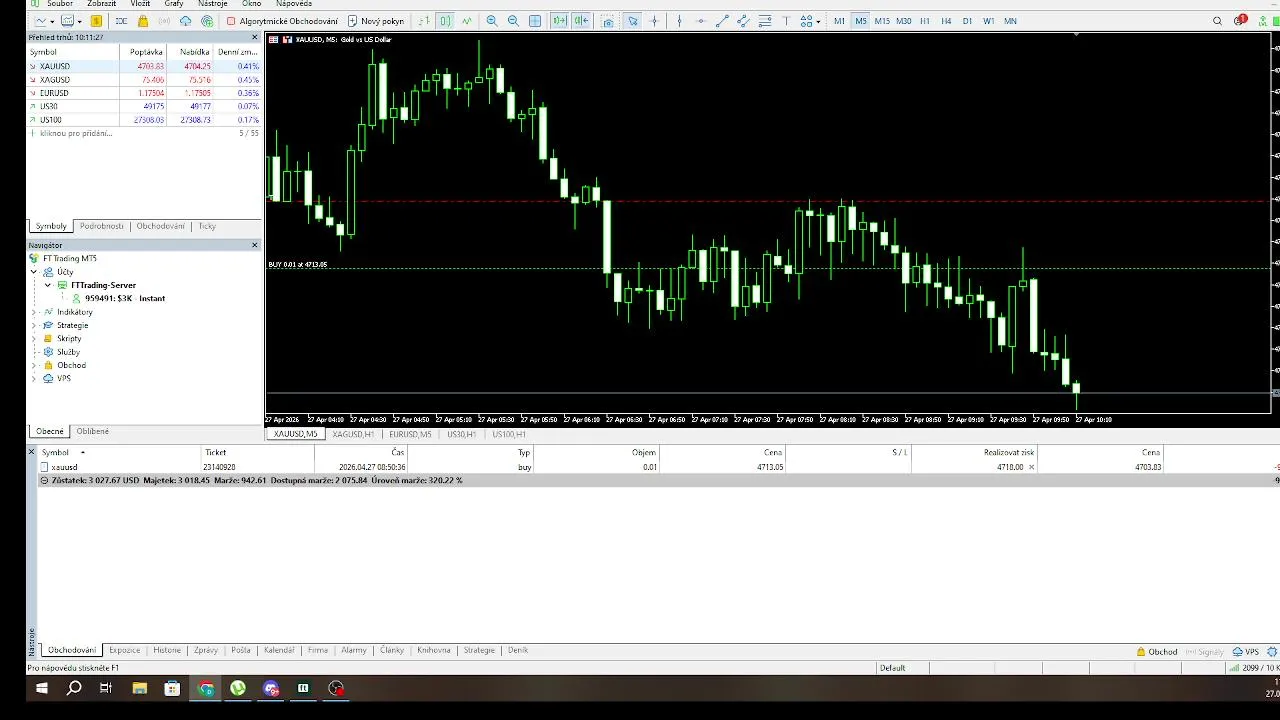
Task: Expand the Strategie tree node
Action: pyautogui.click(x=34, y=325)
